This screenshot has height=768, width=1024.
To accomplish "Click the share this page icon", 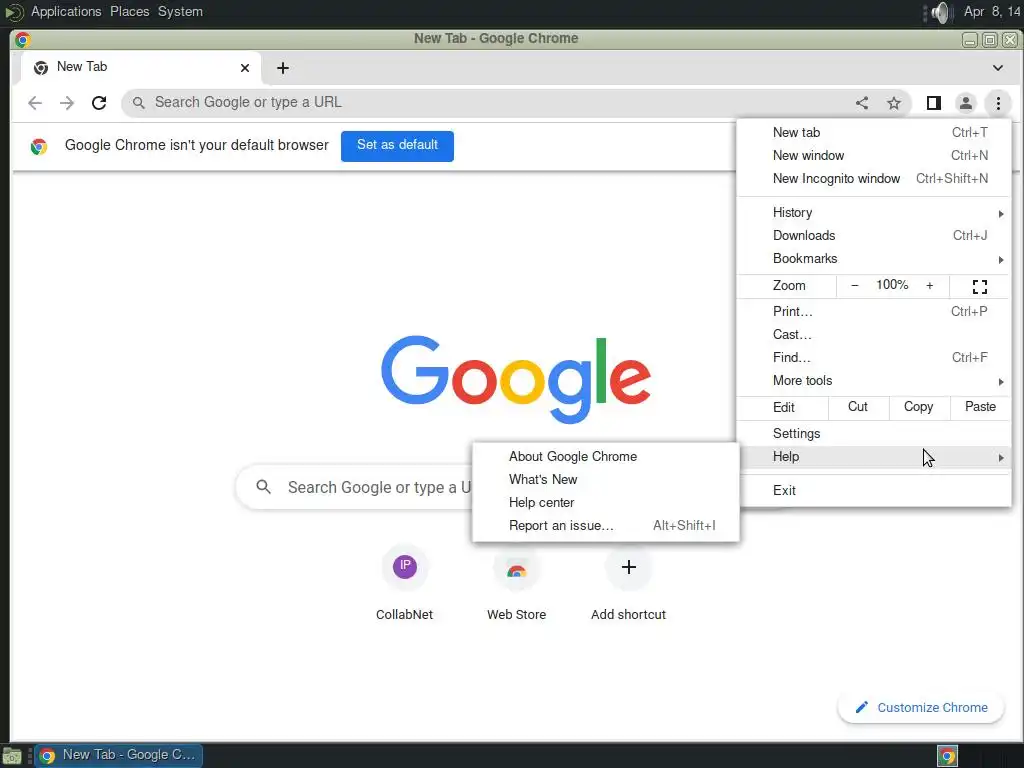I will coord(862,103).
